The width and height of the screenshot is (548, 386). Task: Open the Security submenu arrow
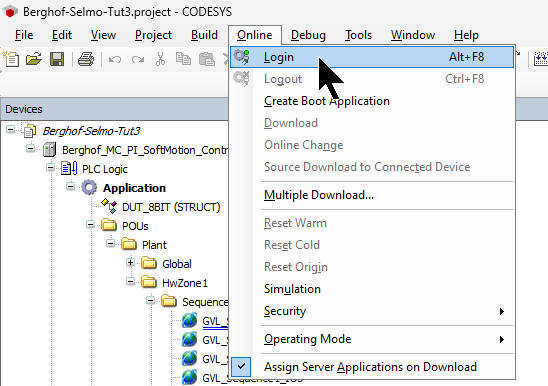(502, 311)
